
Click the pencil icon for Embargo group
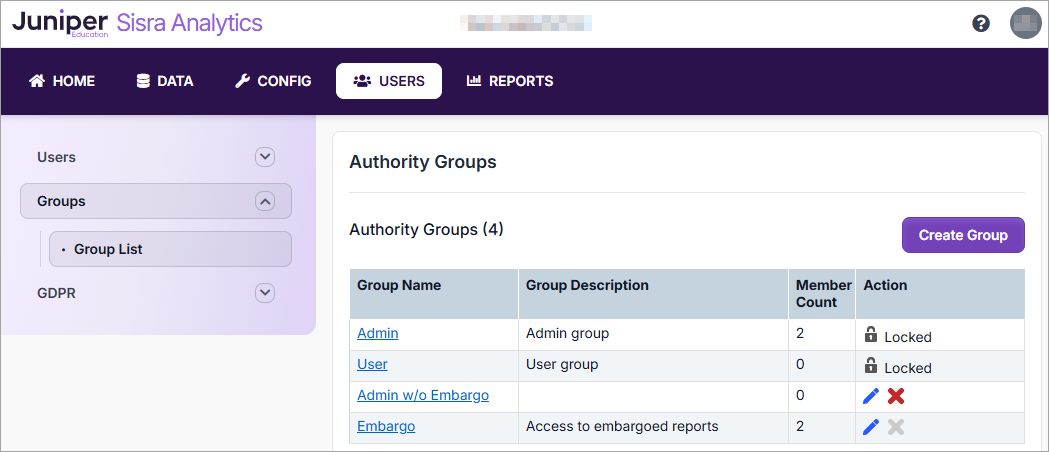pos(871,427)
